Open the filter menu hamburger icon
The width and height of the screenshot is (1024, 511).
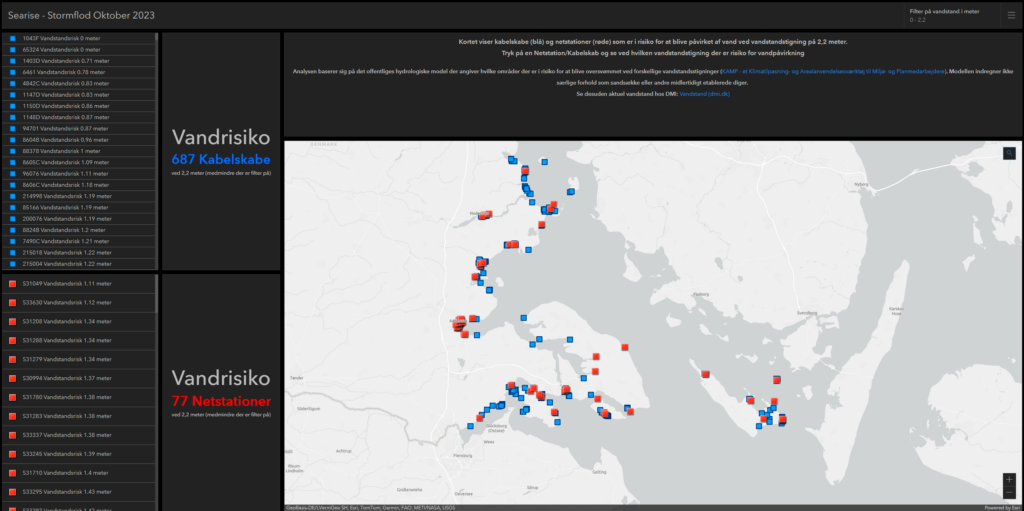[x=1009, y=15]
